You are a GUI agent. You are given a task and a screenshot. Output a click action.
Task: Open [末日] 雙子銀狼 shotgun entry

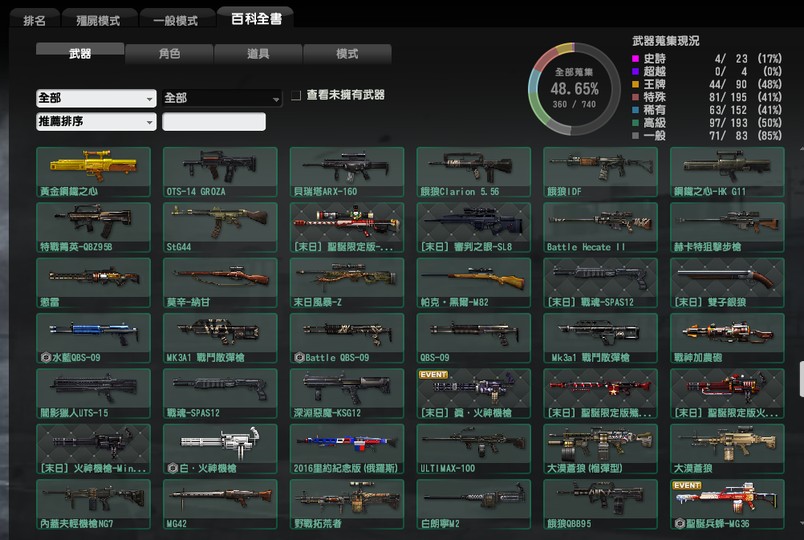click(x=727, y=283)
